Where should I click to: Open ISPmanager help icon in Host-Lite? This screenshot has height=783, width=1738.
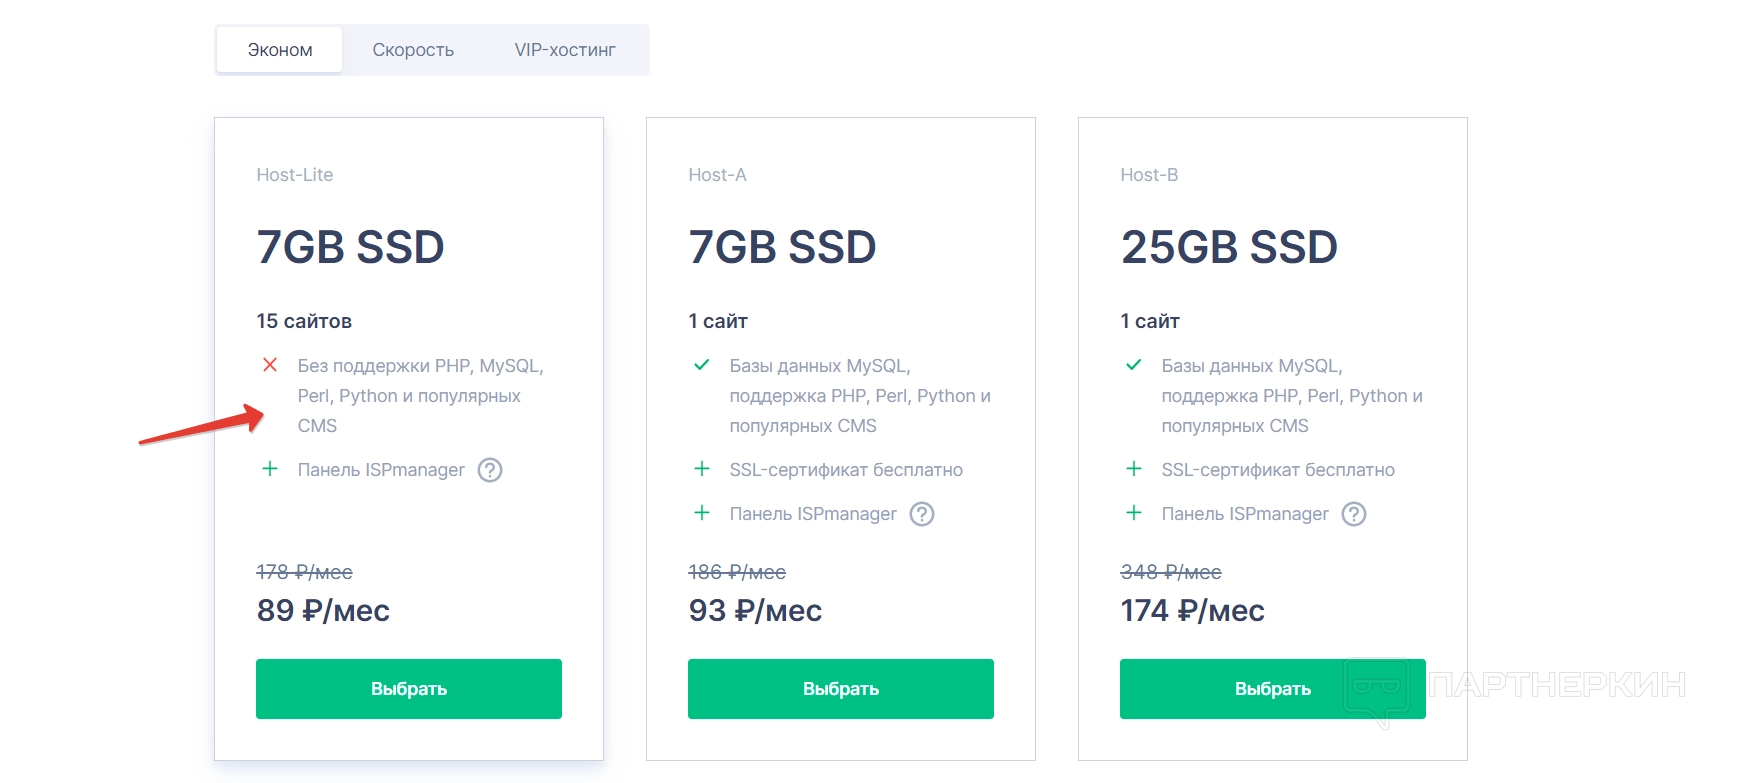pyautogui.click(x=490, y=470)
